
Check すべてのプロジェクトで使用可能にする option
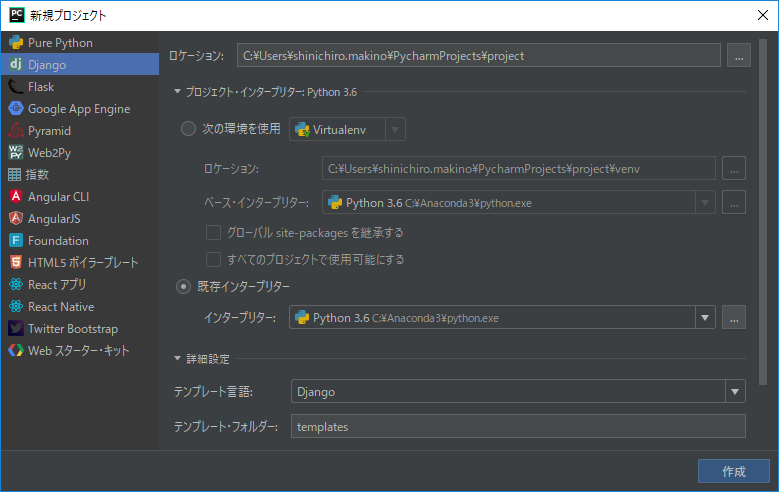click(213, 259)
